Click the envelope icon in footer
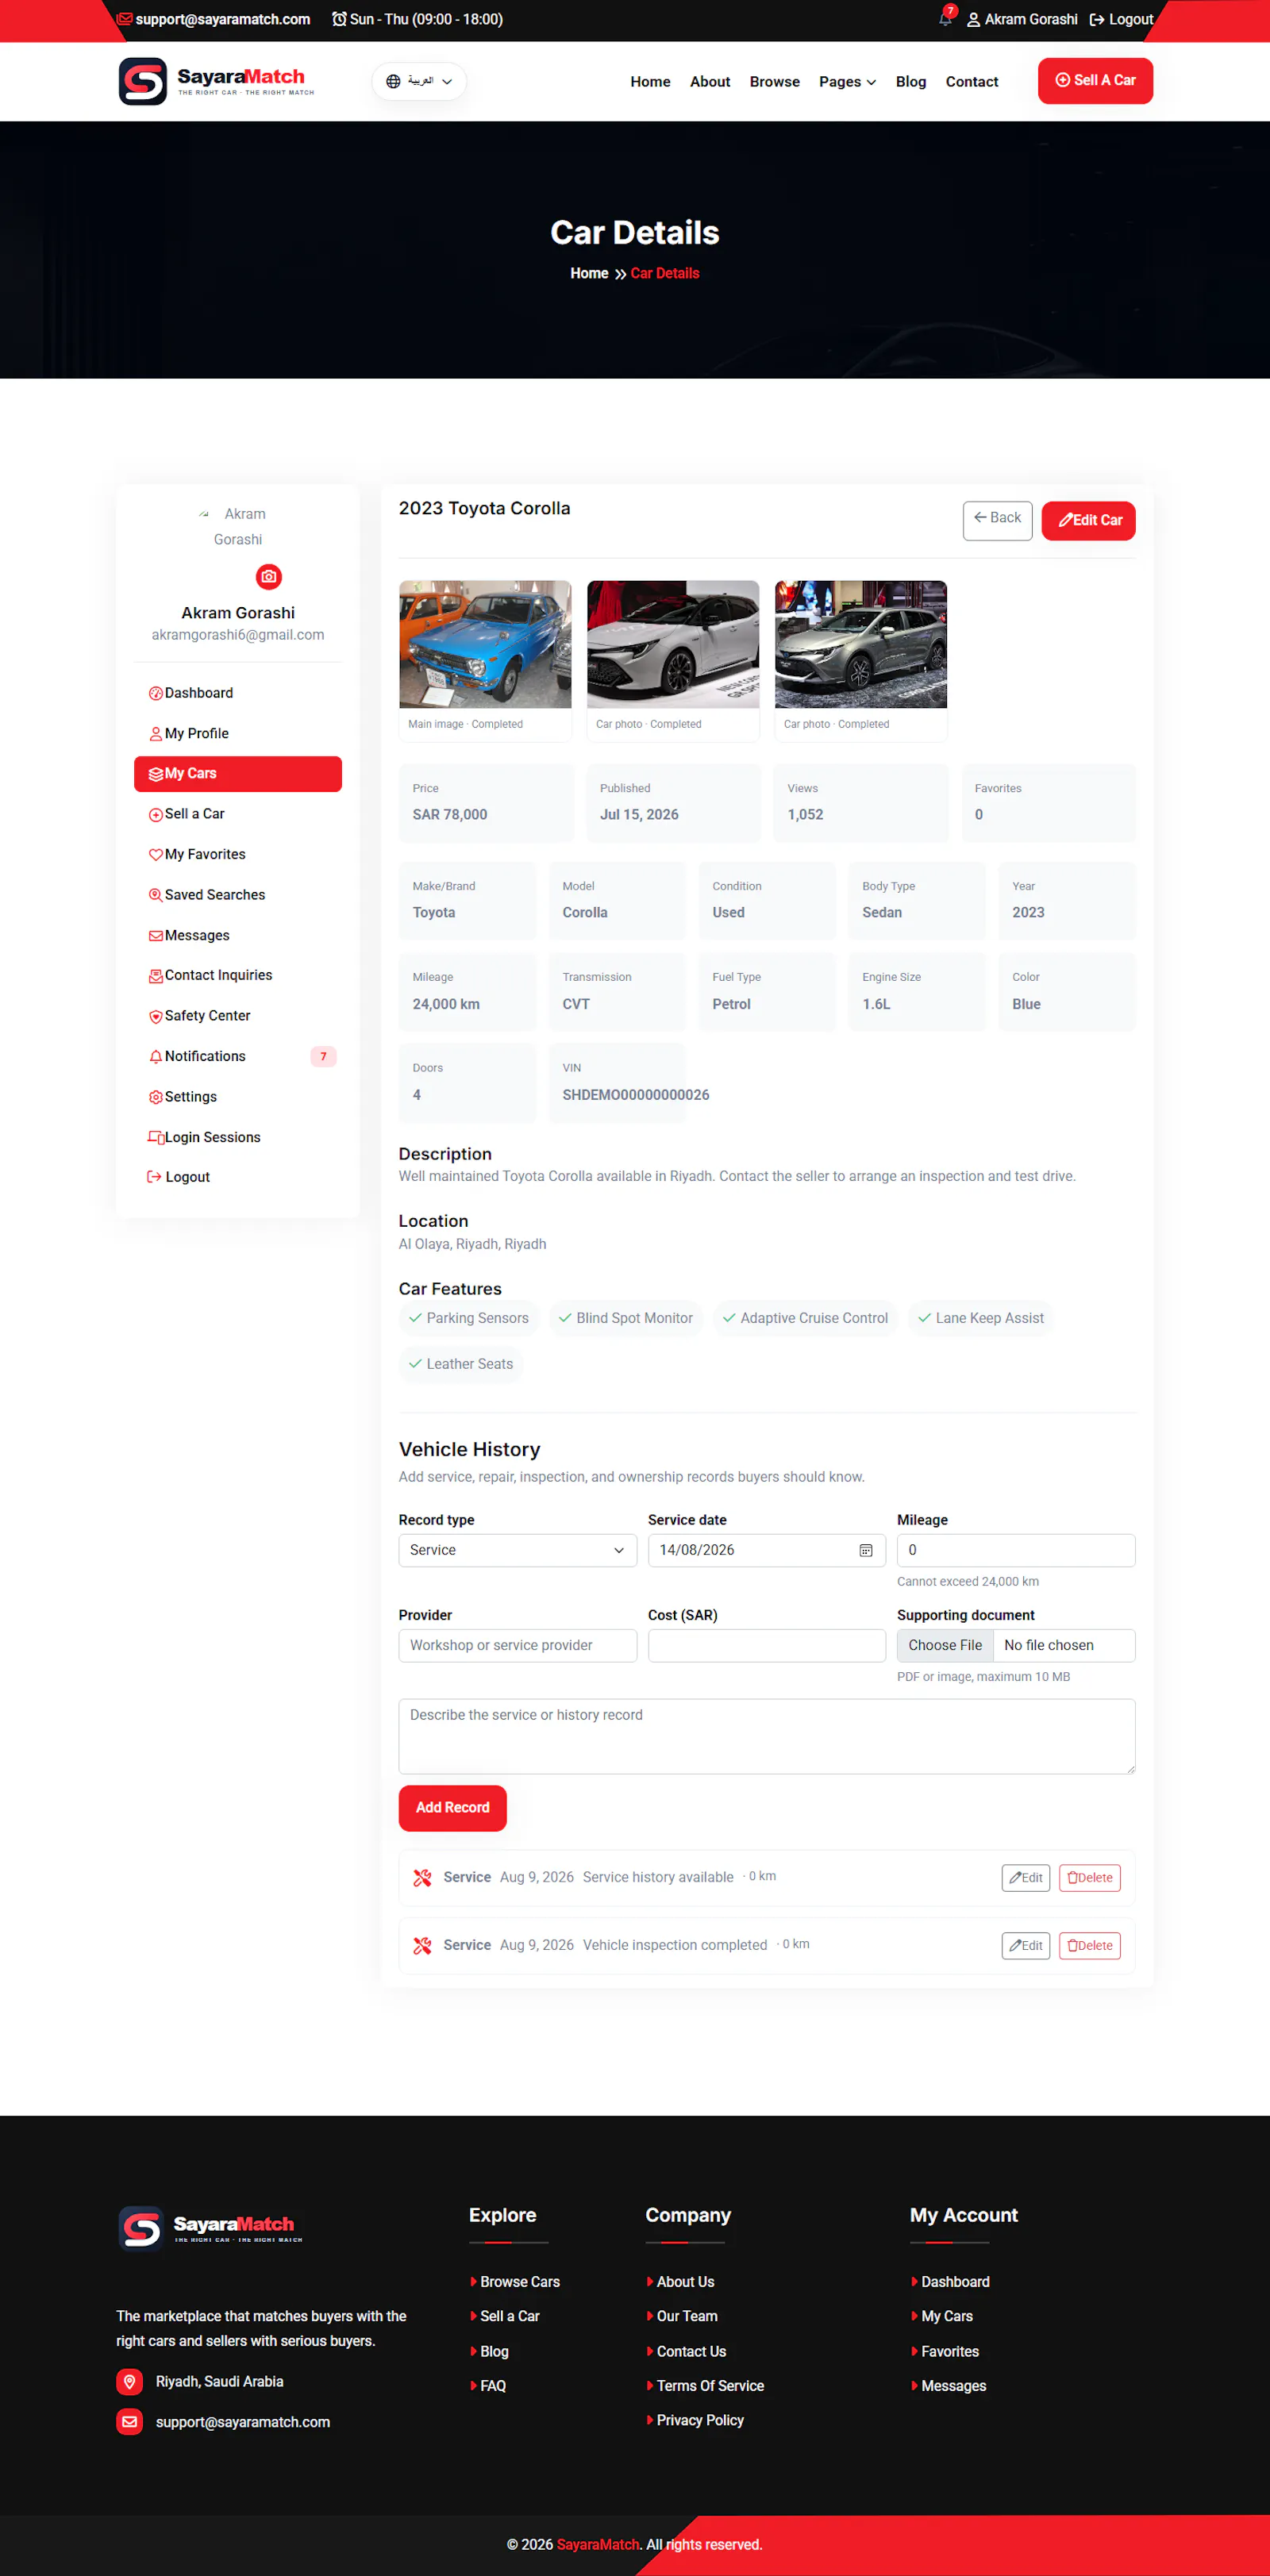The width and height of the screenshot is (1270, 2576). pos(129,2421)
